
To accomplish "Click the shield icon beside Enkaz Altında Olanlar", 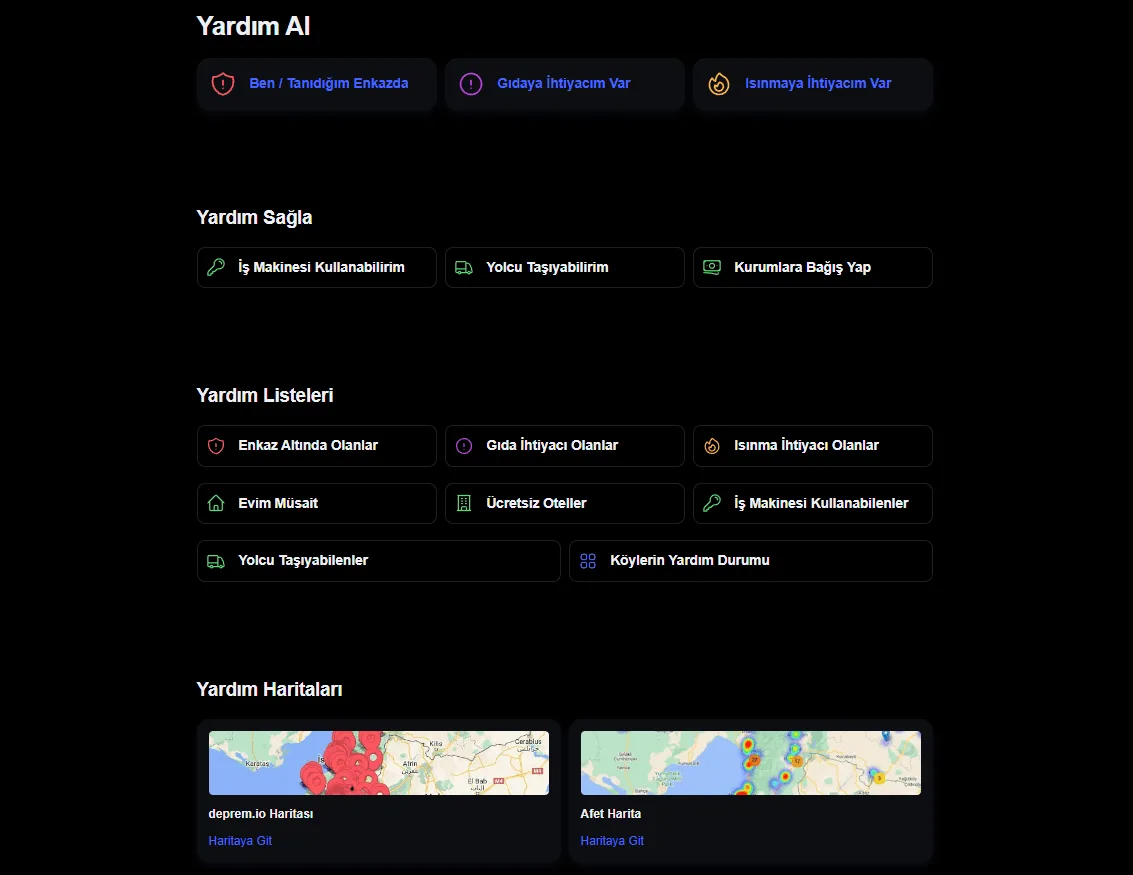I will 216,446.
